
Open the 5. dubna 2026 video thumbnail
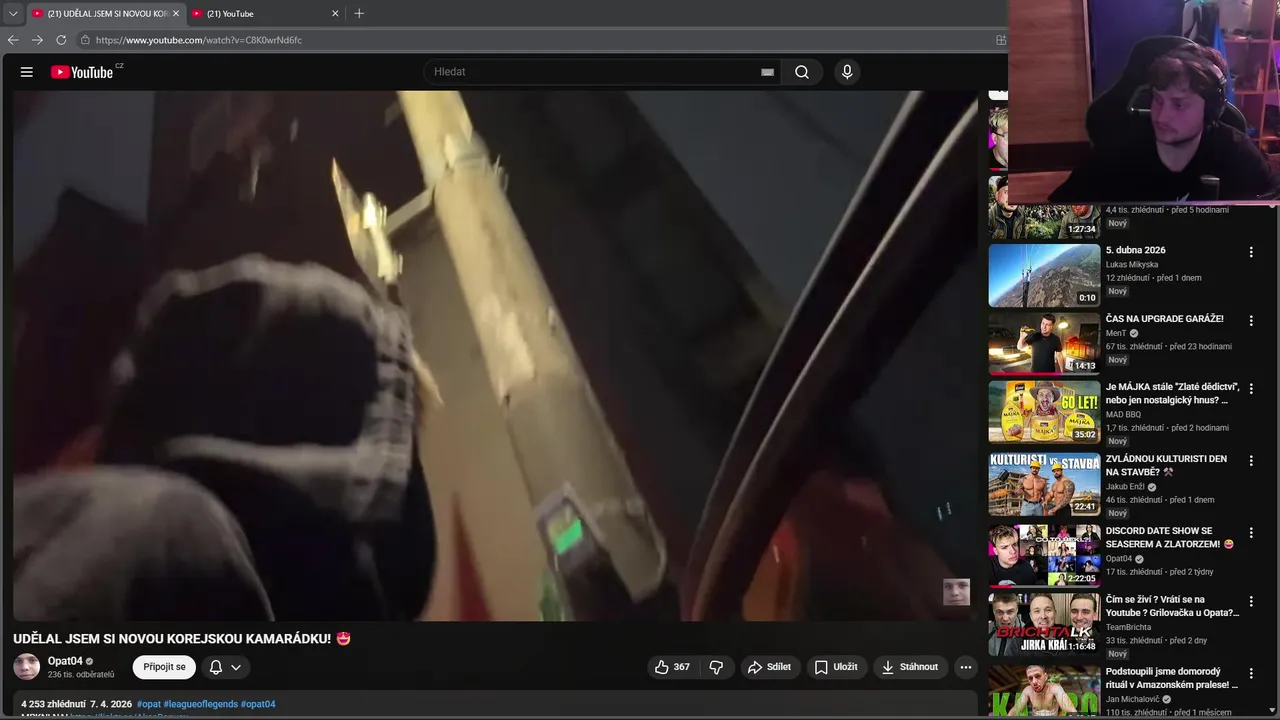[1044, 275]
